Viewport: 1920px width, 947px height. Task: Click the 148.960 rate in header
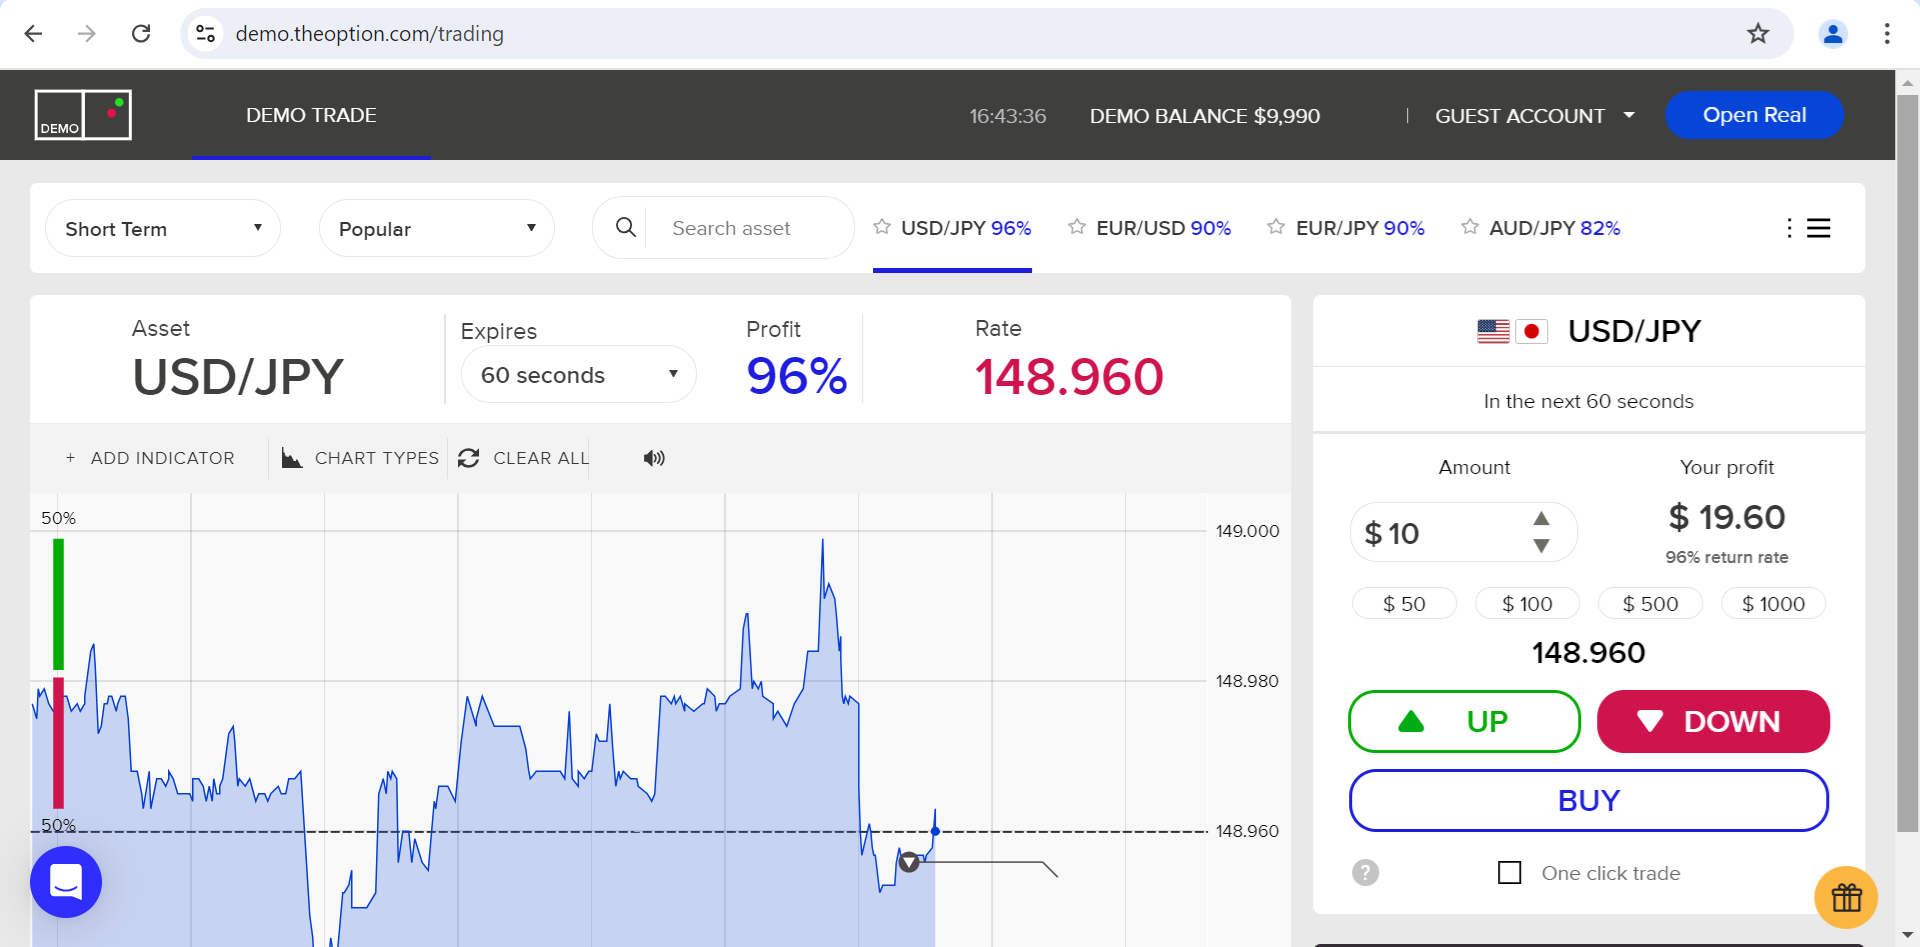[1069, 377]
